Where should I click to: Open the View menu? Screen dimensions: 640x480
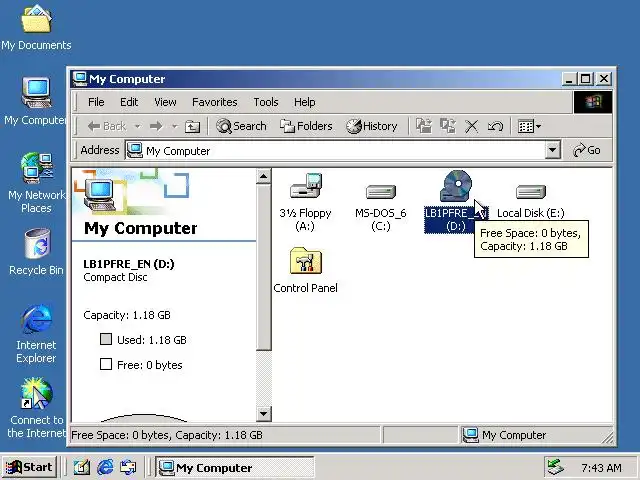point(165,102)
